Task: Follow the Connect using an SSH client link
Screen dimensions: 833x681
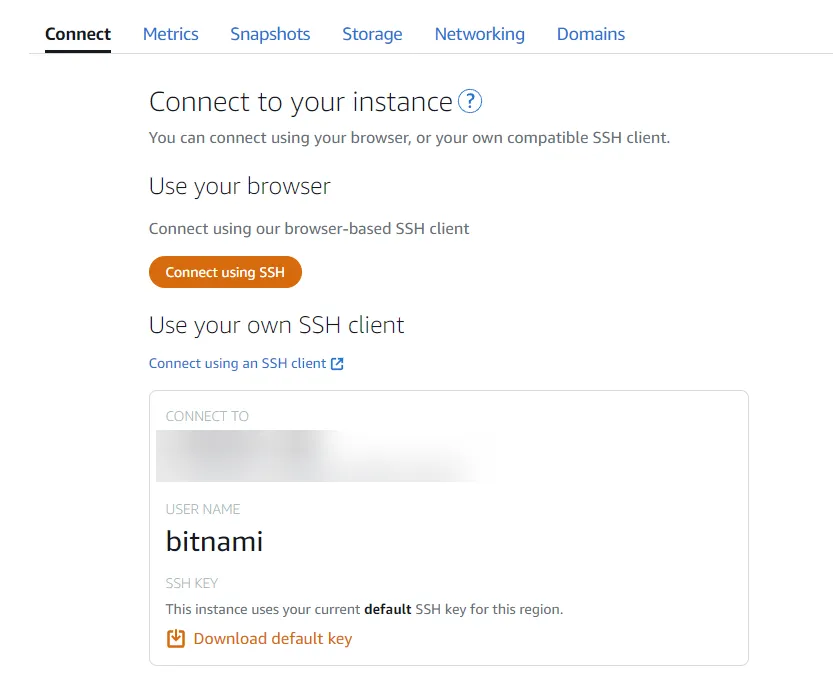Action: [x=237, y=364]
